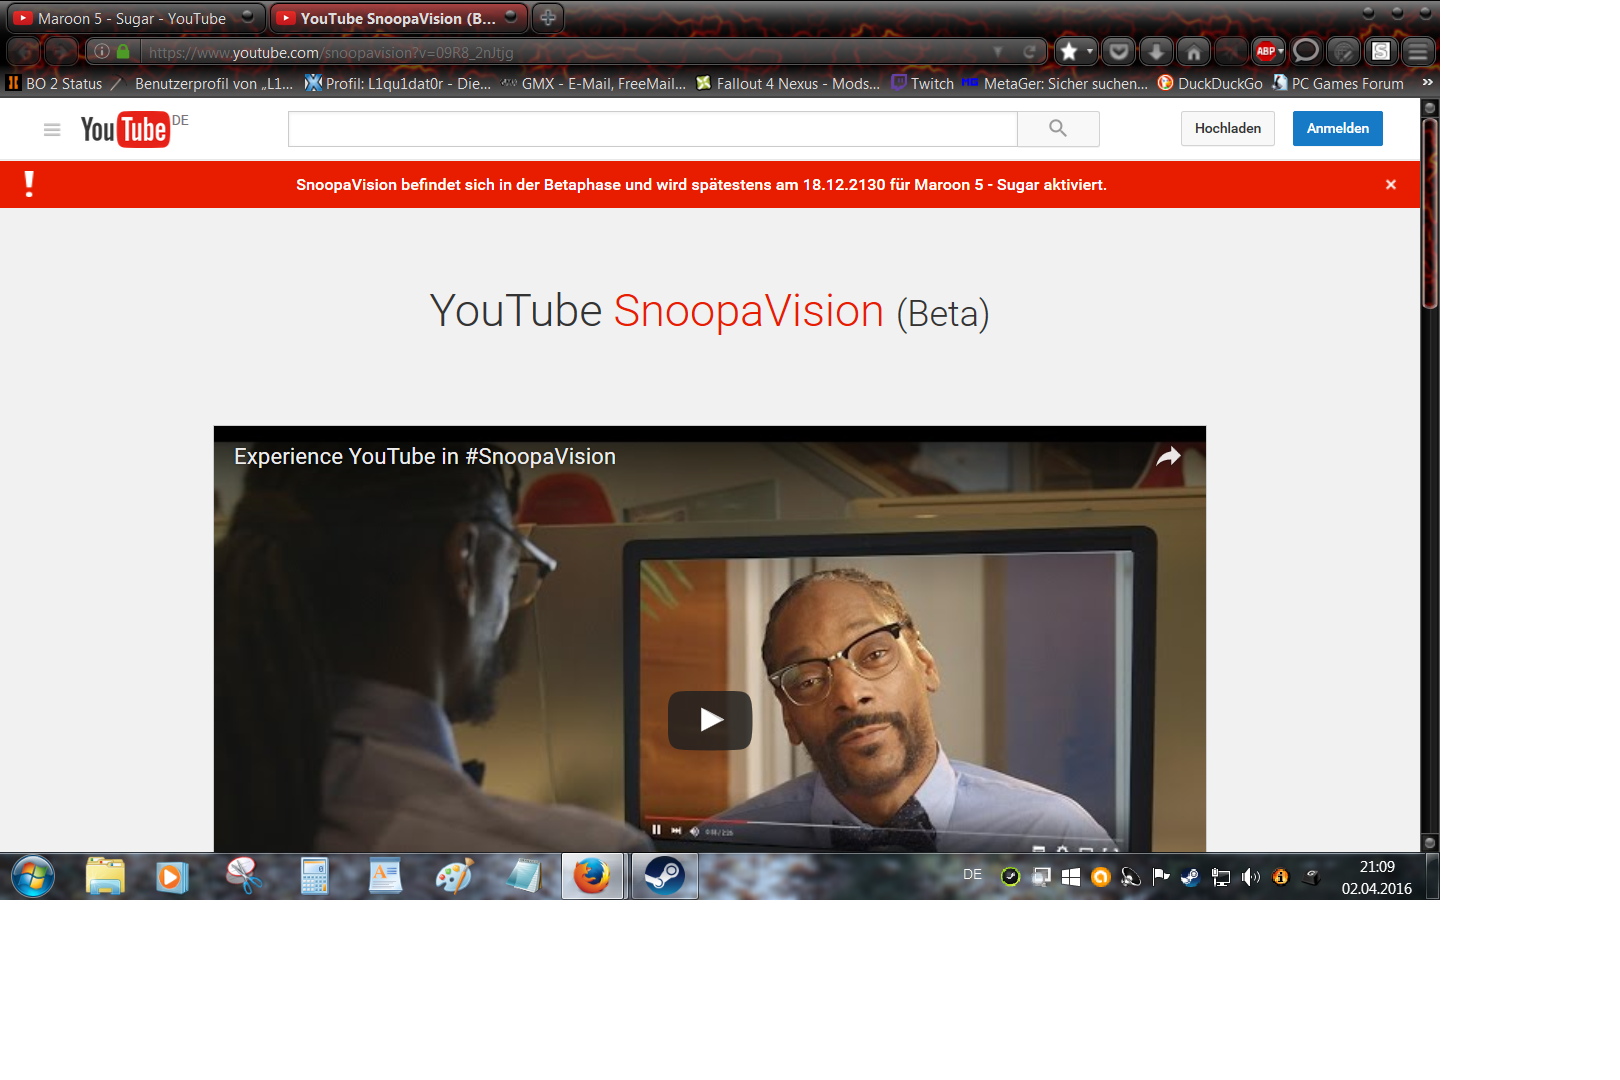Open Calculator from taskbar
1620x1080 pixels.
click(314, 877)
